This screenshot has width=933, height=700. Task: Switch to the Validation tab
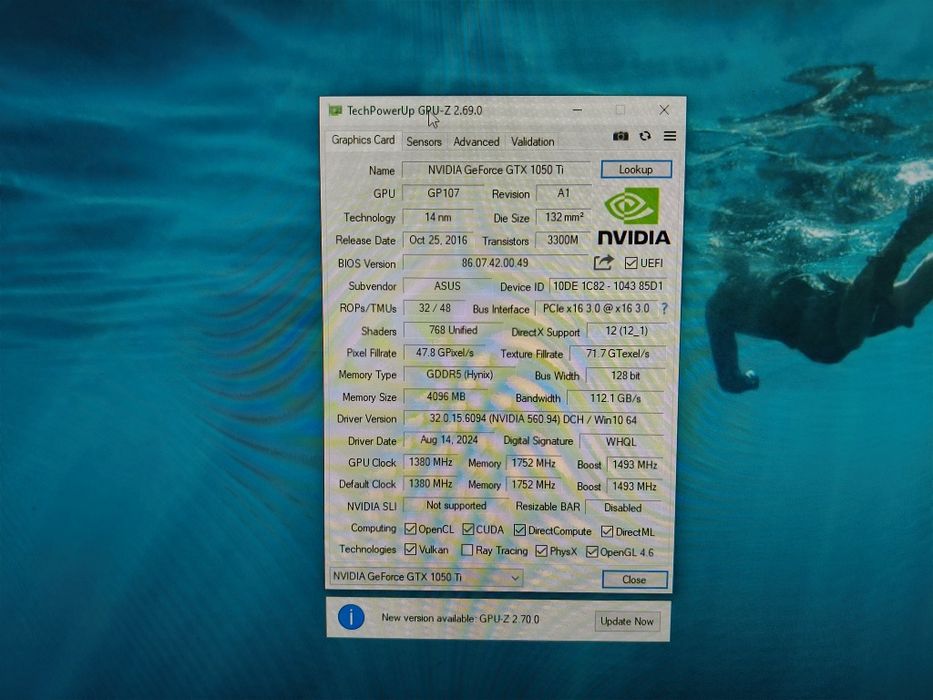(533, 142)
